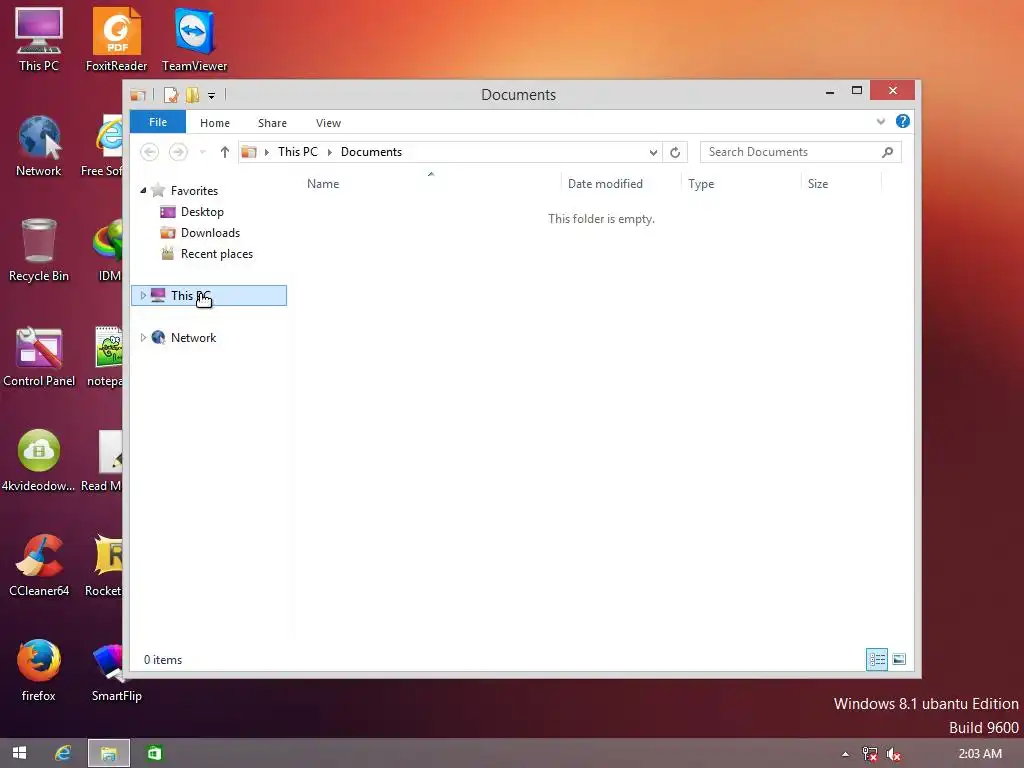
Task: Select This PC desktop icon
Action: 39,40
